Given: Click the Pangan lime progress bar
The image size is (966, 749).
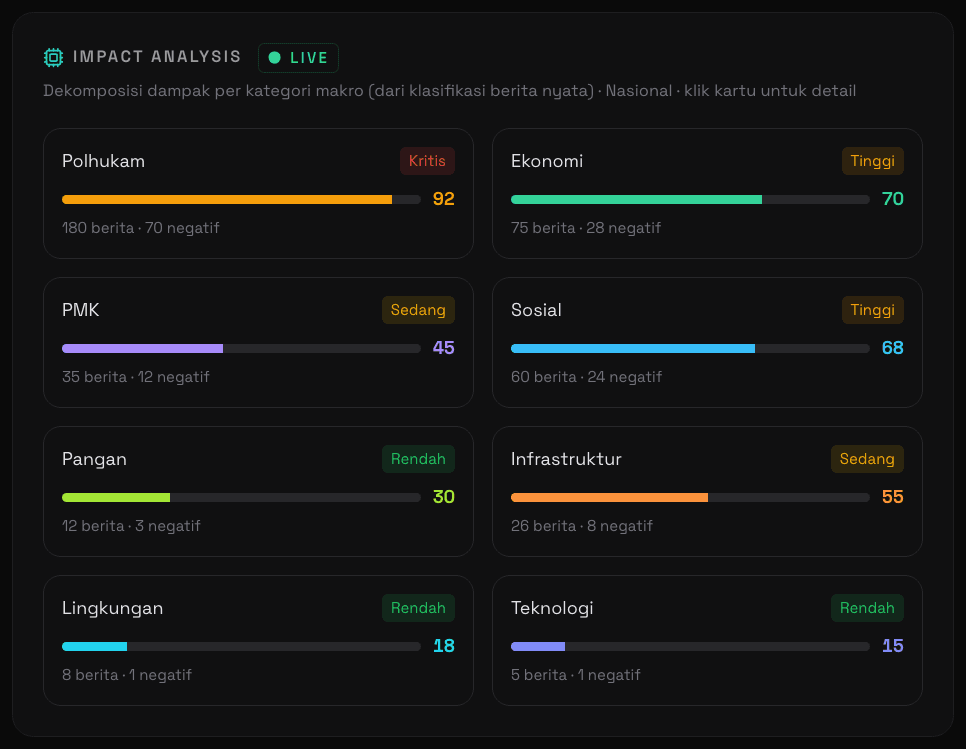Looking at the screenshot, I should click(x=242, y=498).
